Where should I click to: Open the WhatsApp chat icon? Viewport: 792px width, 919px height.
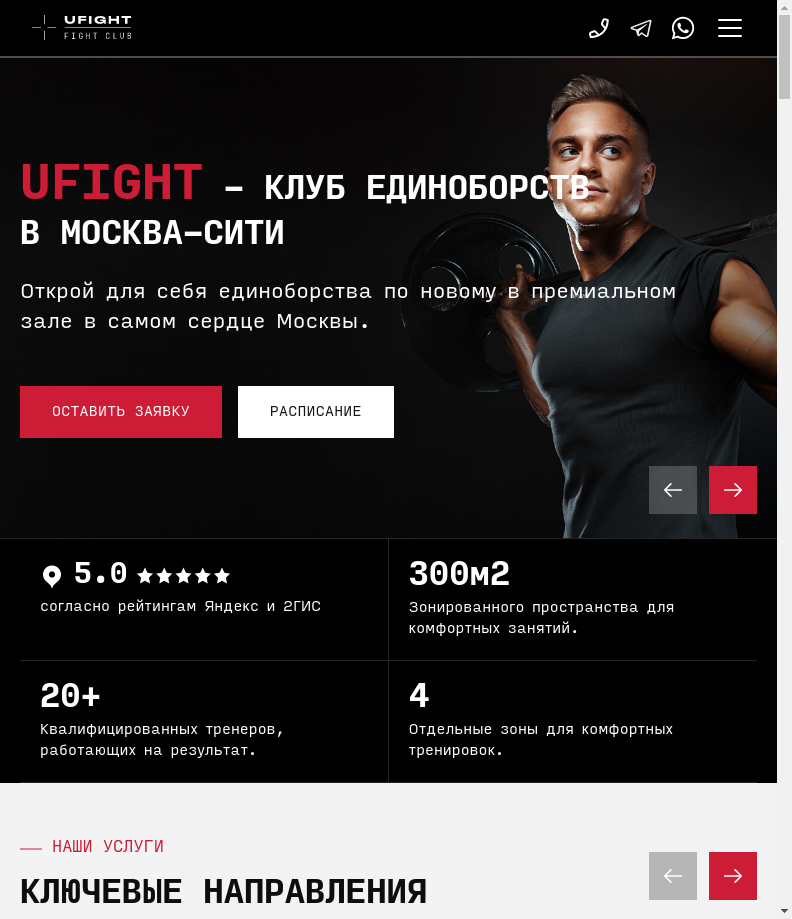(683, 28)
